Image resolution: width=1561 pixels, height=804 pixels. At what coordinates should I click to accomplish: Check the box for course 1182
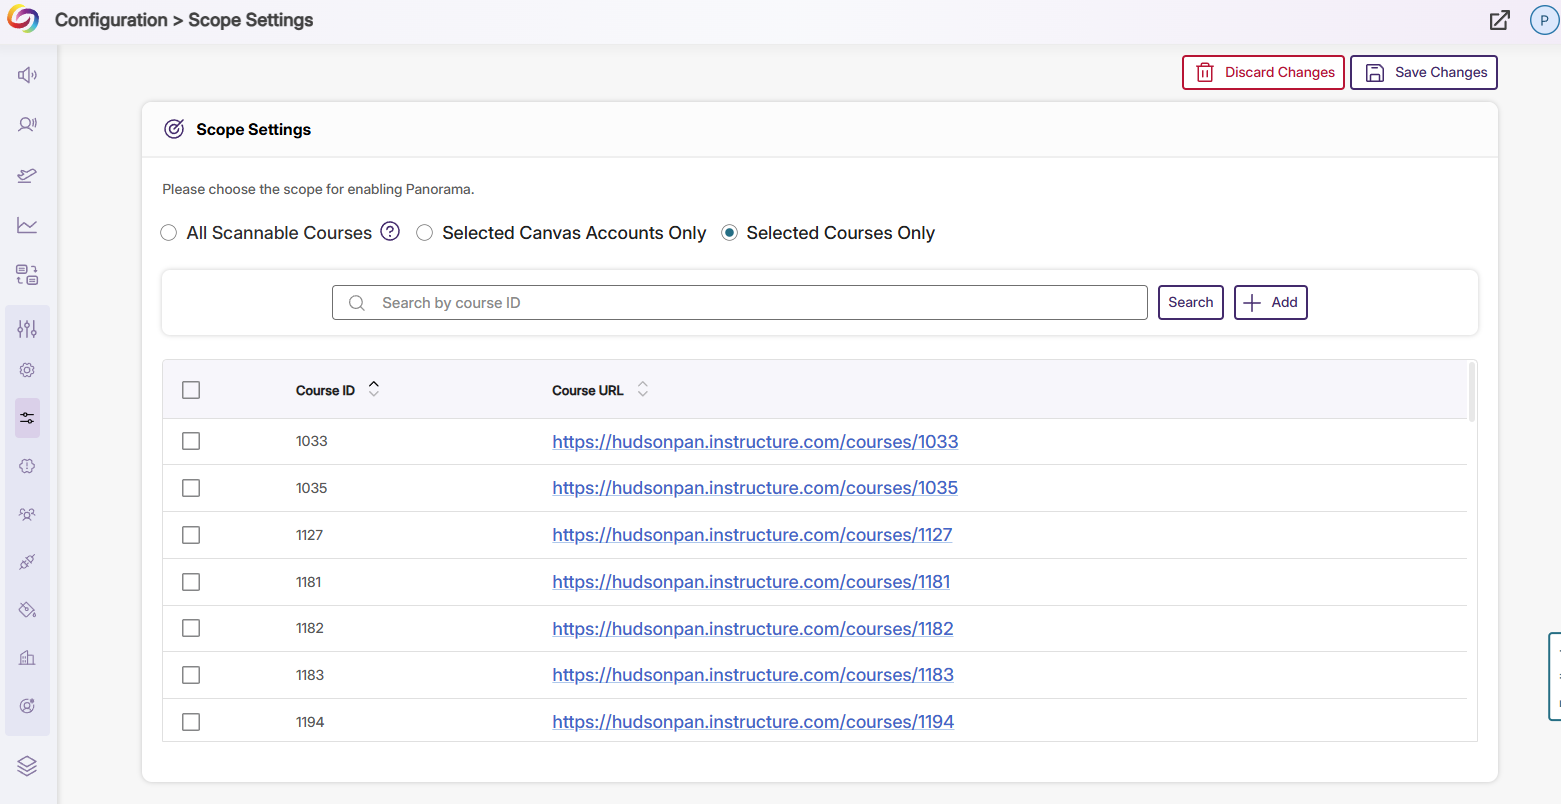[191, 628]
